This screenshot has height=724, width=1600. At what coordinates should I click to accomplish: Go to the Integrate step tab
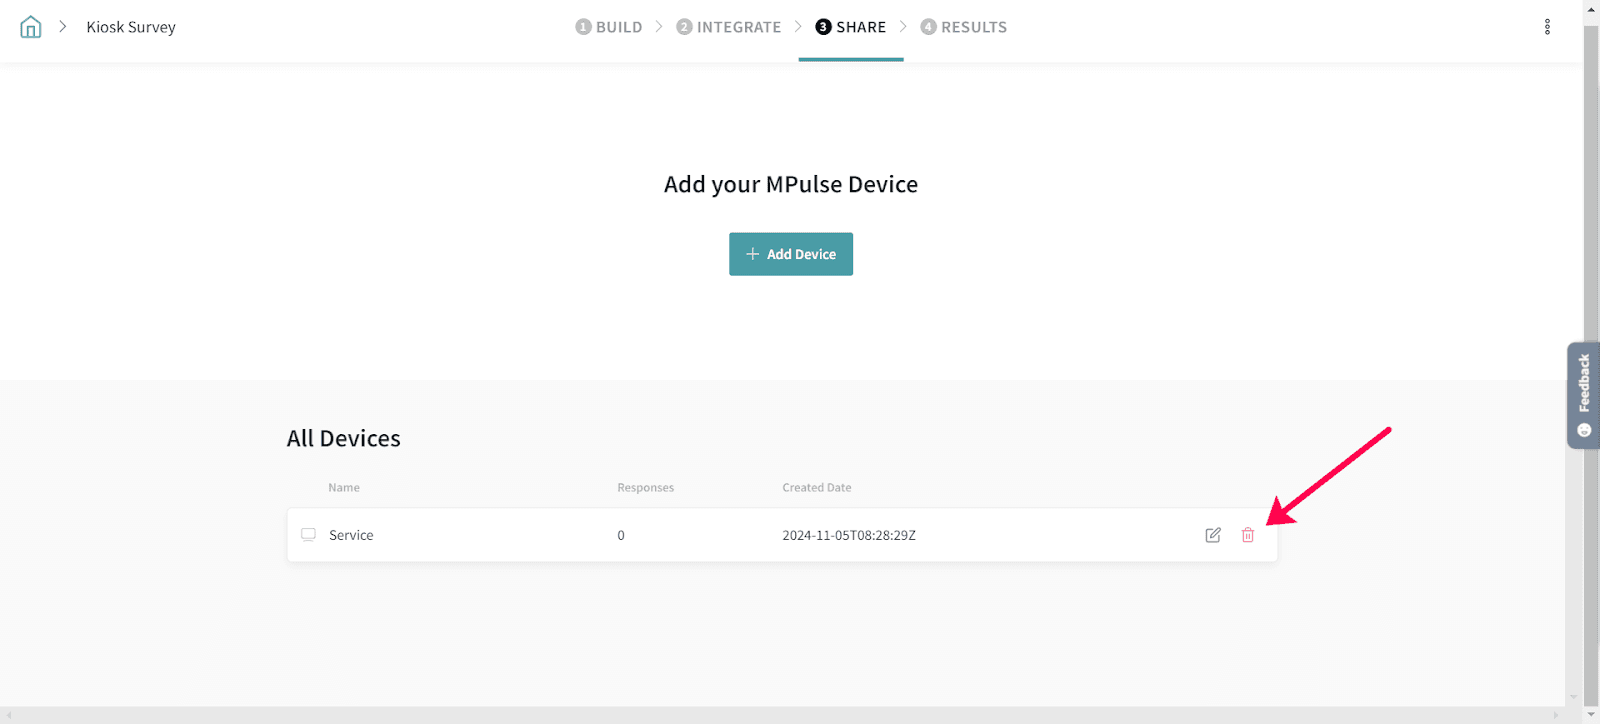coord(729,27)
